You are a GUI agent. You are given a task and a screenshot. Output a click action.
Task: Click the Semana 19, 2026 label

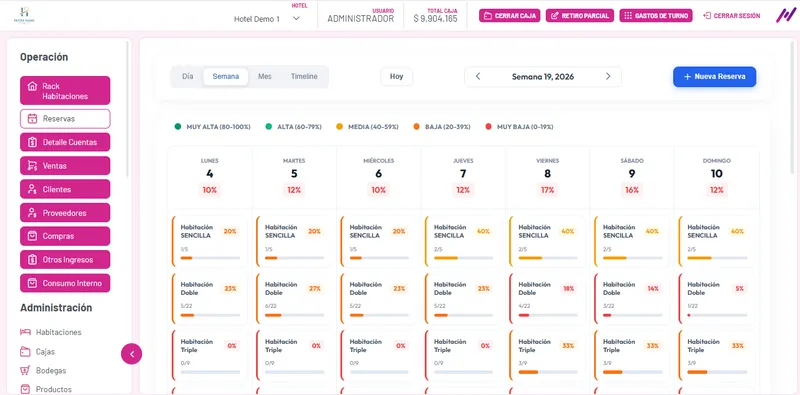pos(543,77)
